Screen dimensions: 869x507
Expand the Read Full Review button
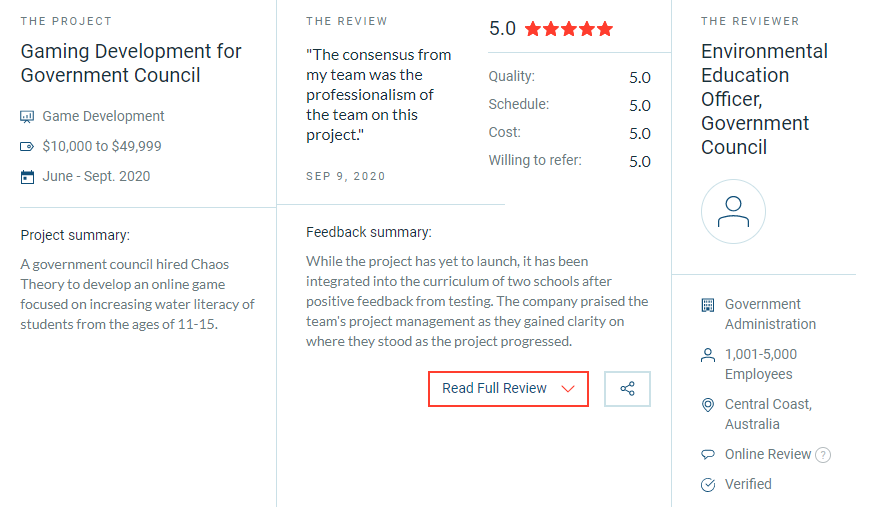tap(495, 389)
